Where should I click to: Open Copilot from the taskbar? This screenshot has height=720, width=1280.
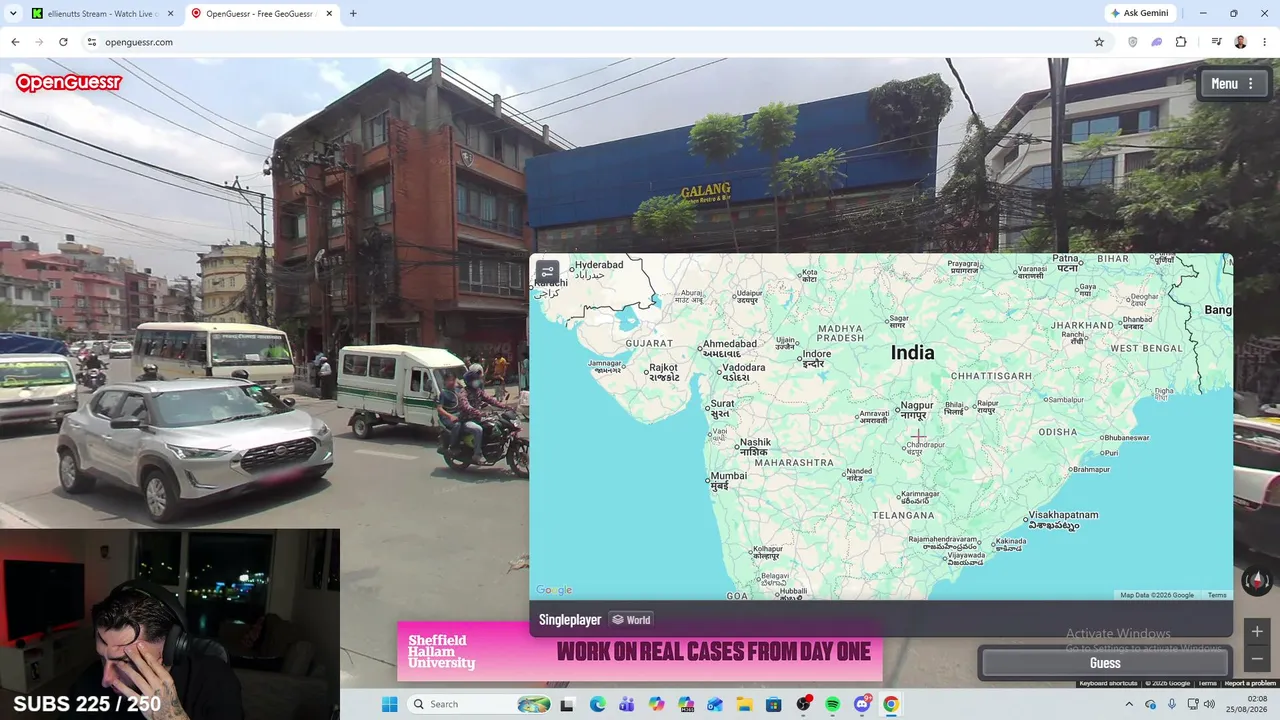(656, 704)
